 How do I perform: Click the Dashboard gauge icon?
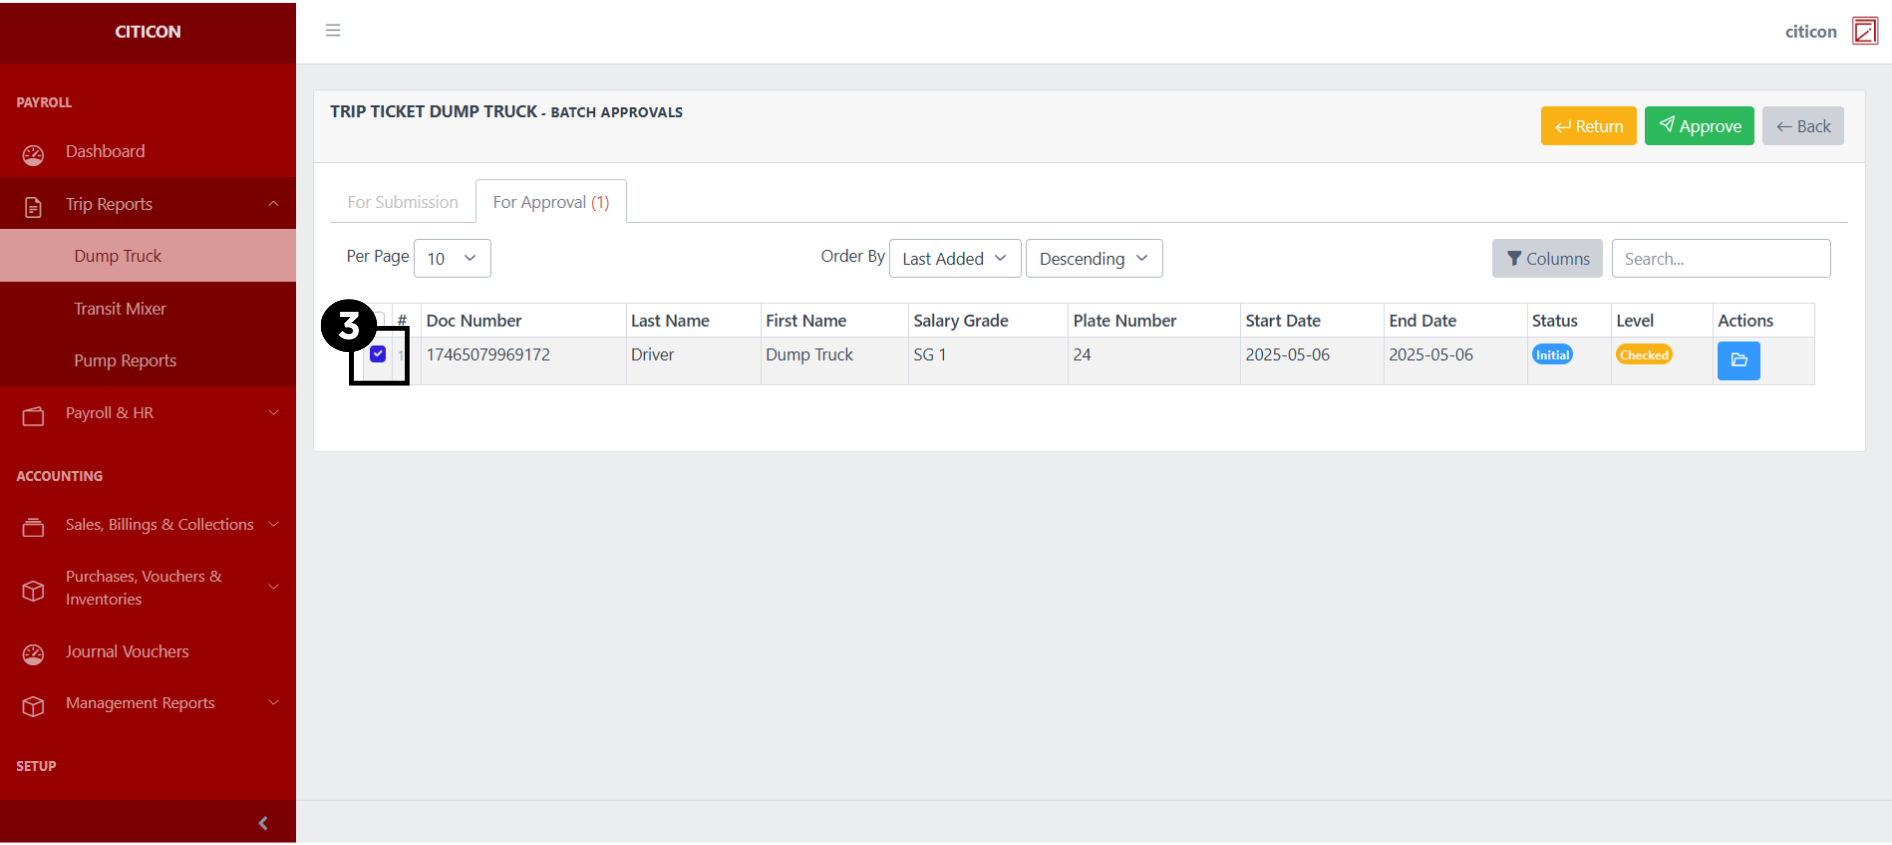tap(33, 155)
